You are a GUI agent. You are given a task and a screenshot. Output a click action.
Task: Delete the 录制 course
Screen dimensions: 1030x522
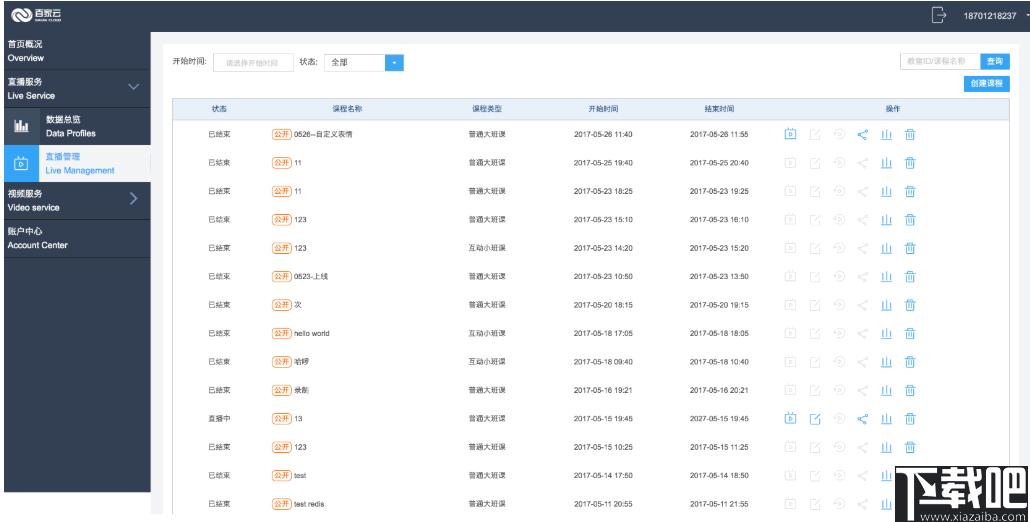click(910, 390)
